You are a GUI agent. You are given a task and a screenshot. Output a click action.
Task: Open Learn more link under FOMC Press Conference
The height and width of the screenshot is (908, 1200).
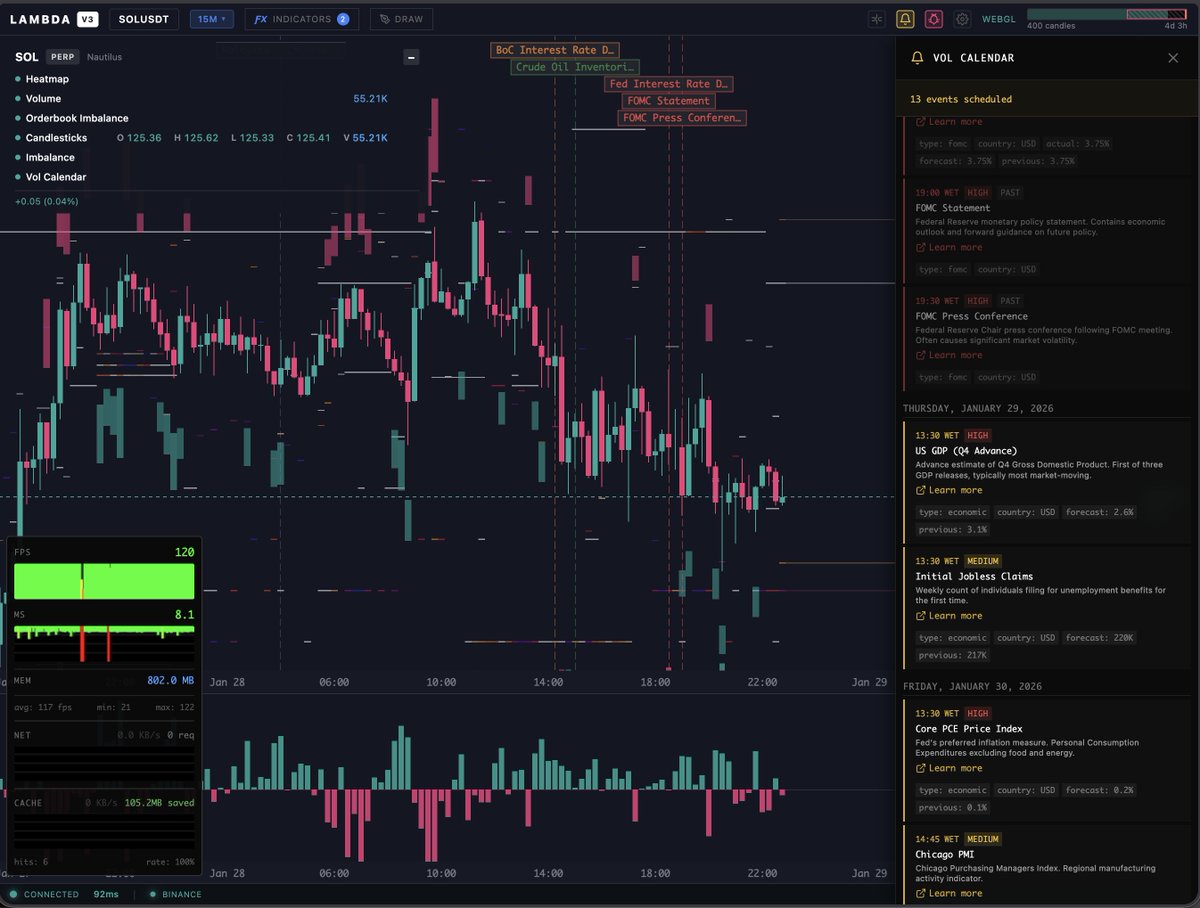point(949,355)
